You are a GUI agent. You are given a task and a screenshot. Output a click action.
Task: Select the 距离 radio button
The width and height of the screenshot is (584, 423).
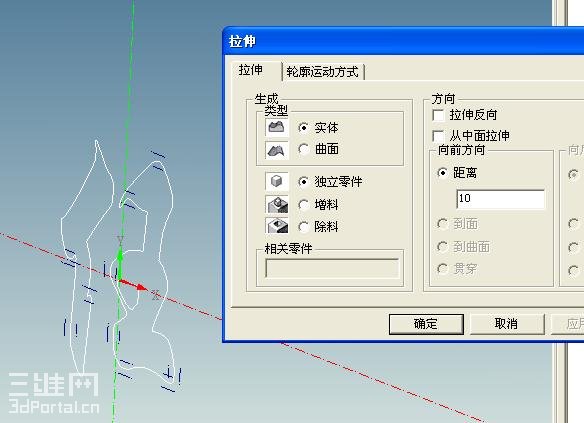(x=442, y=173)
